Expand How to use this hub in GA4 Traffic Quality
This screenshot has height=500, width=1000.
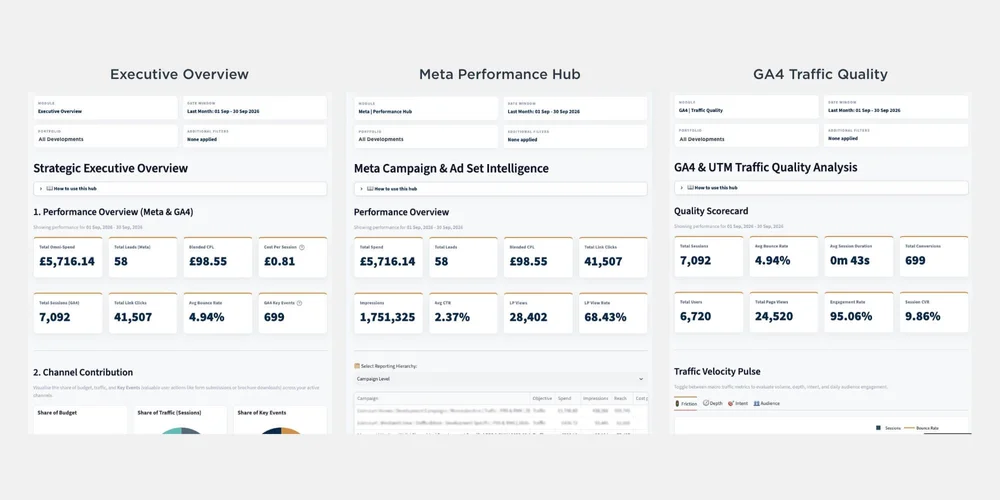click(x=821, y=188)
